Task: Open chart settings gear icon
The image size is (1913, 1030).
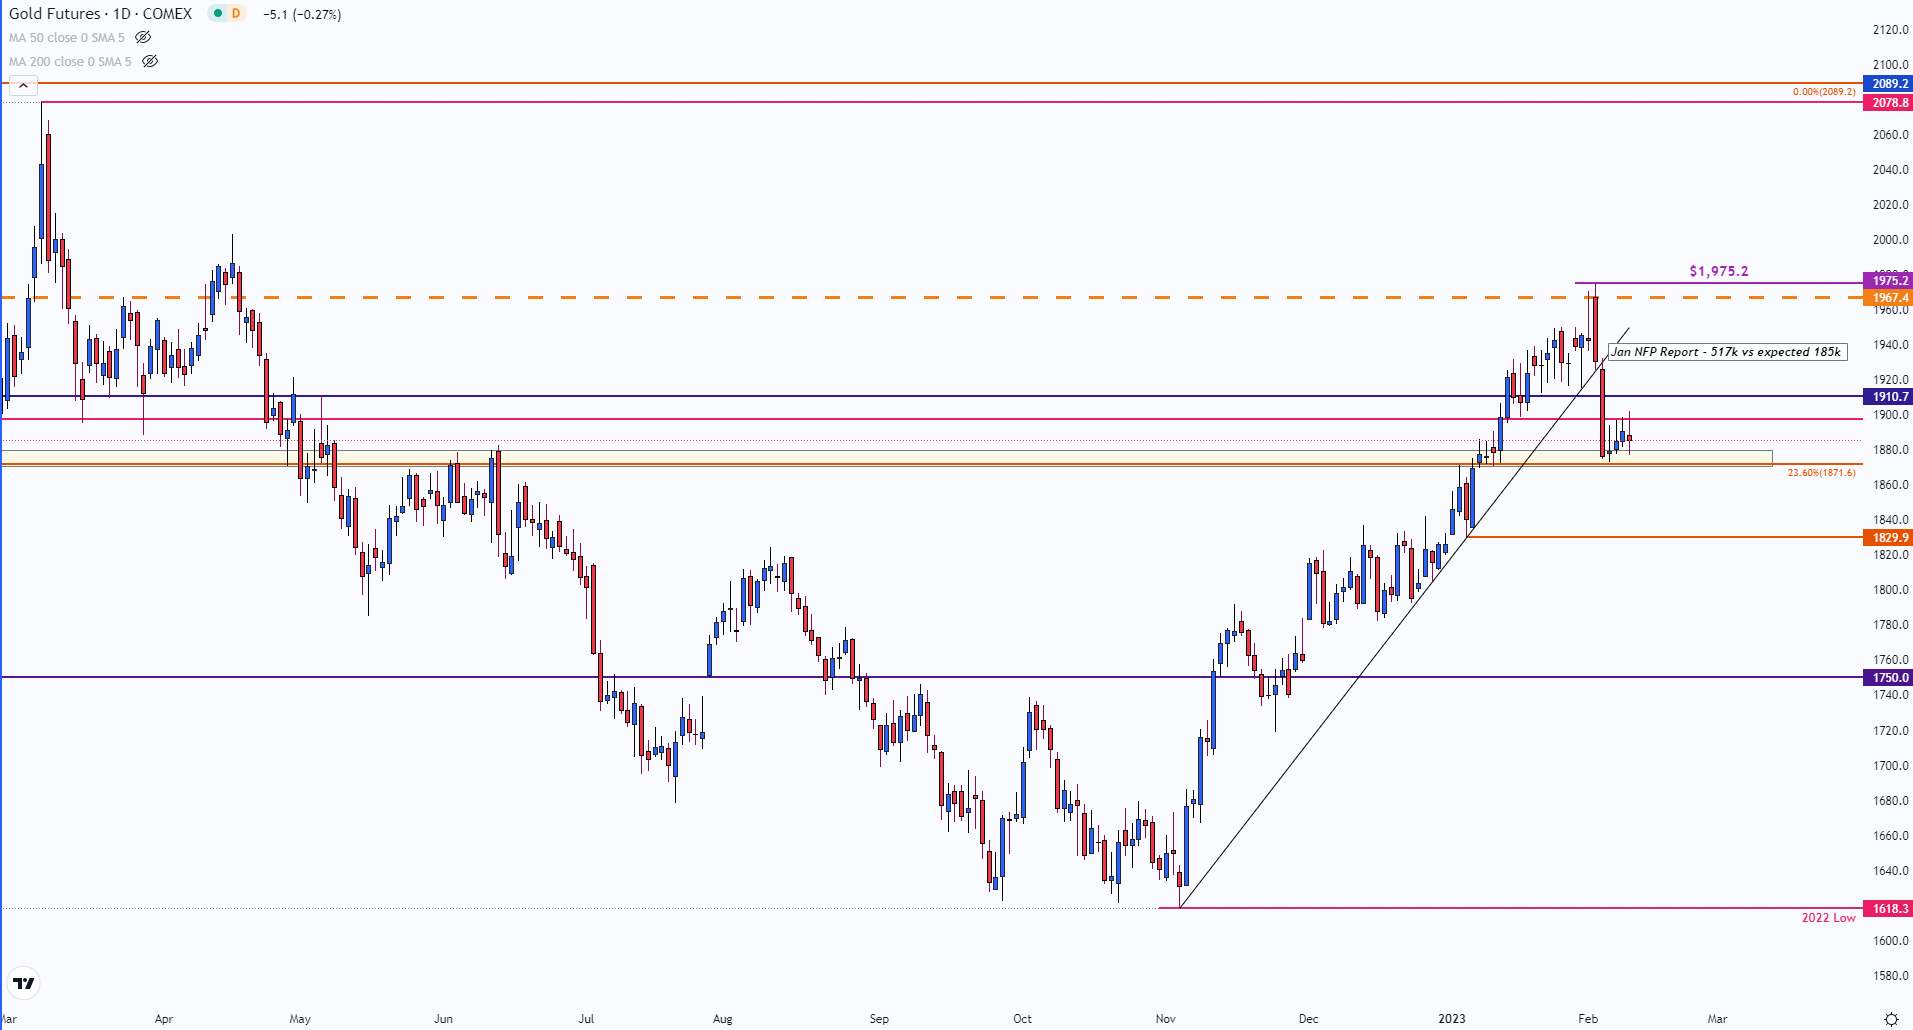Action: click(1891, 1019)
